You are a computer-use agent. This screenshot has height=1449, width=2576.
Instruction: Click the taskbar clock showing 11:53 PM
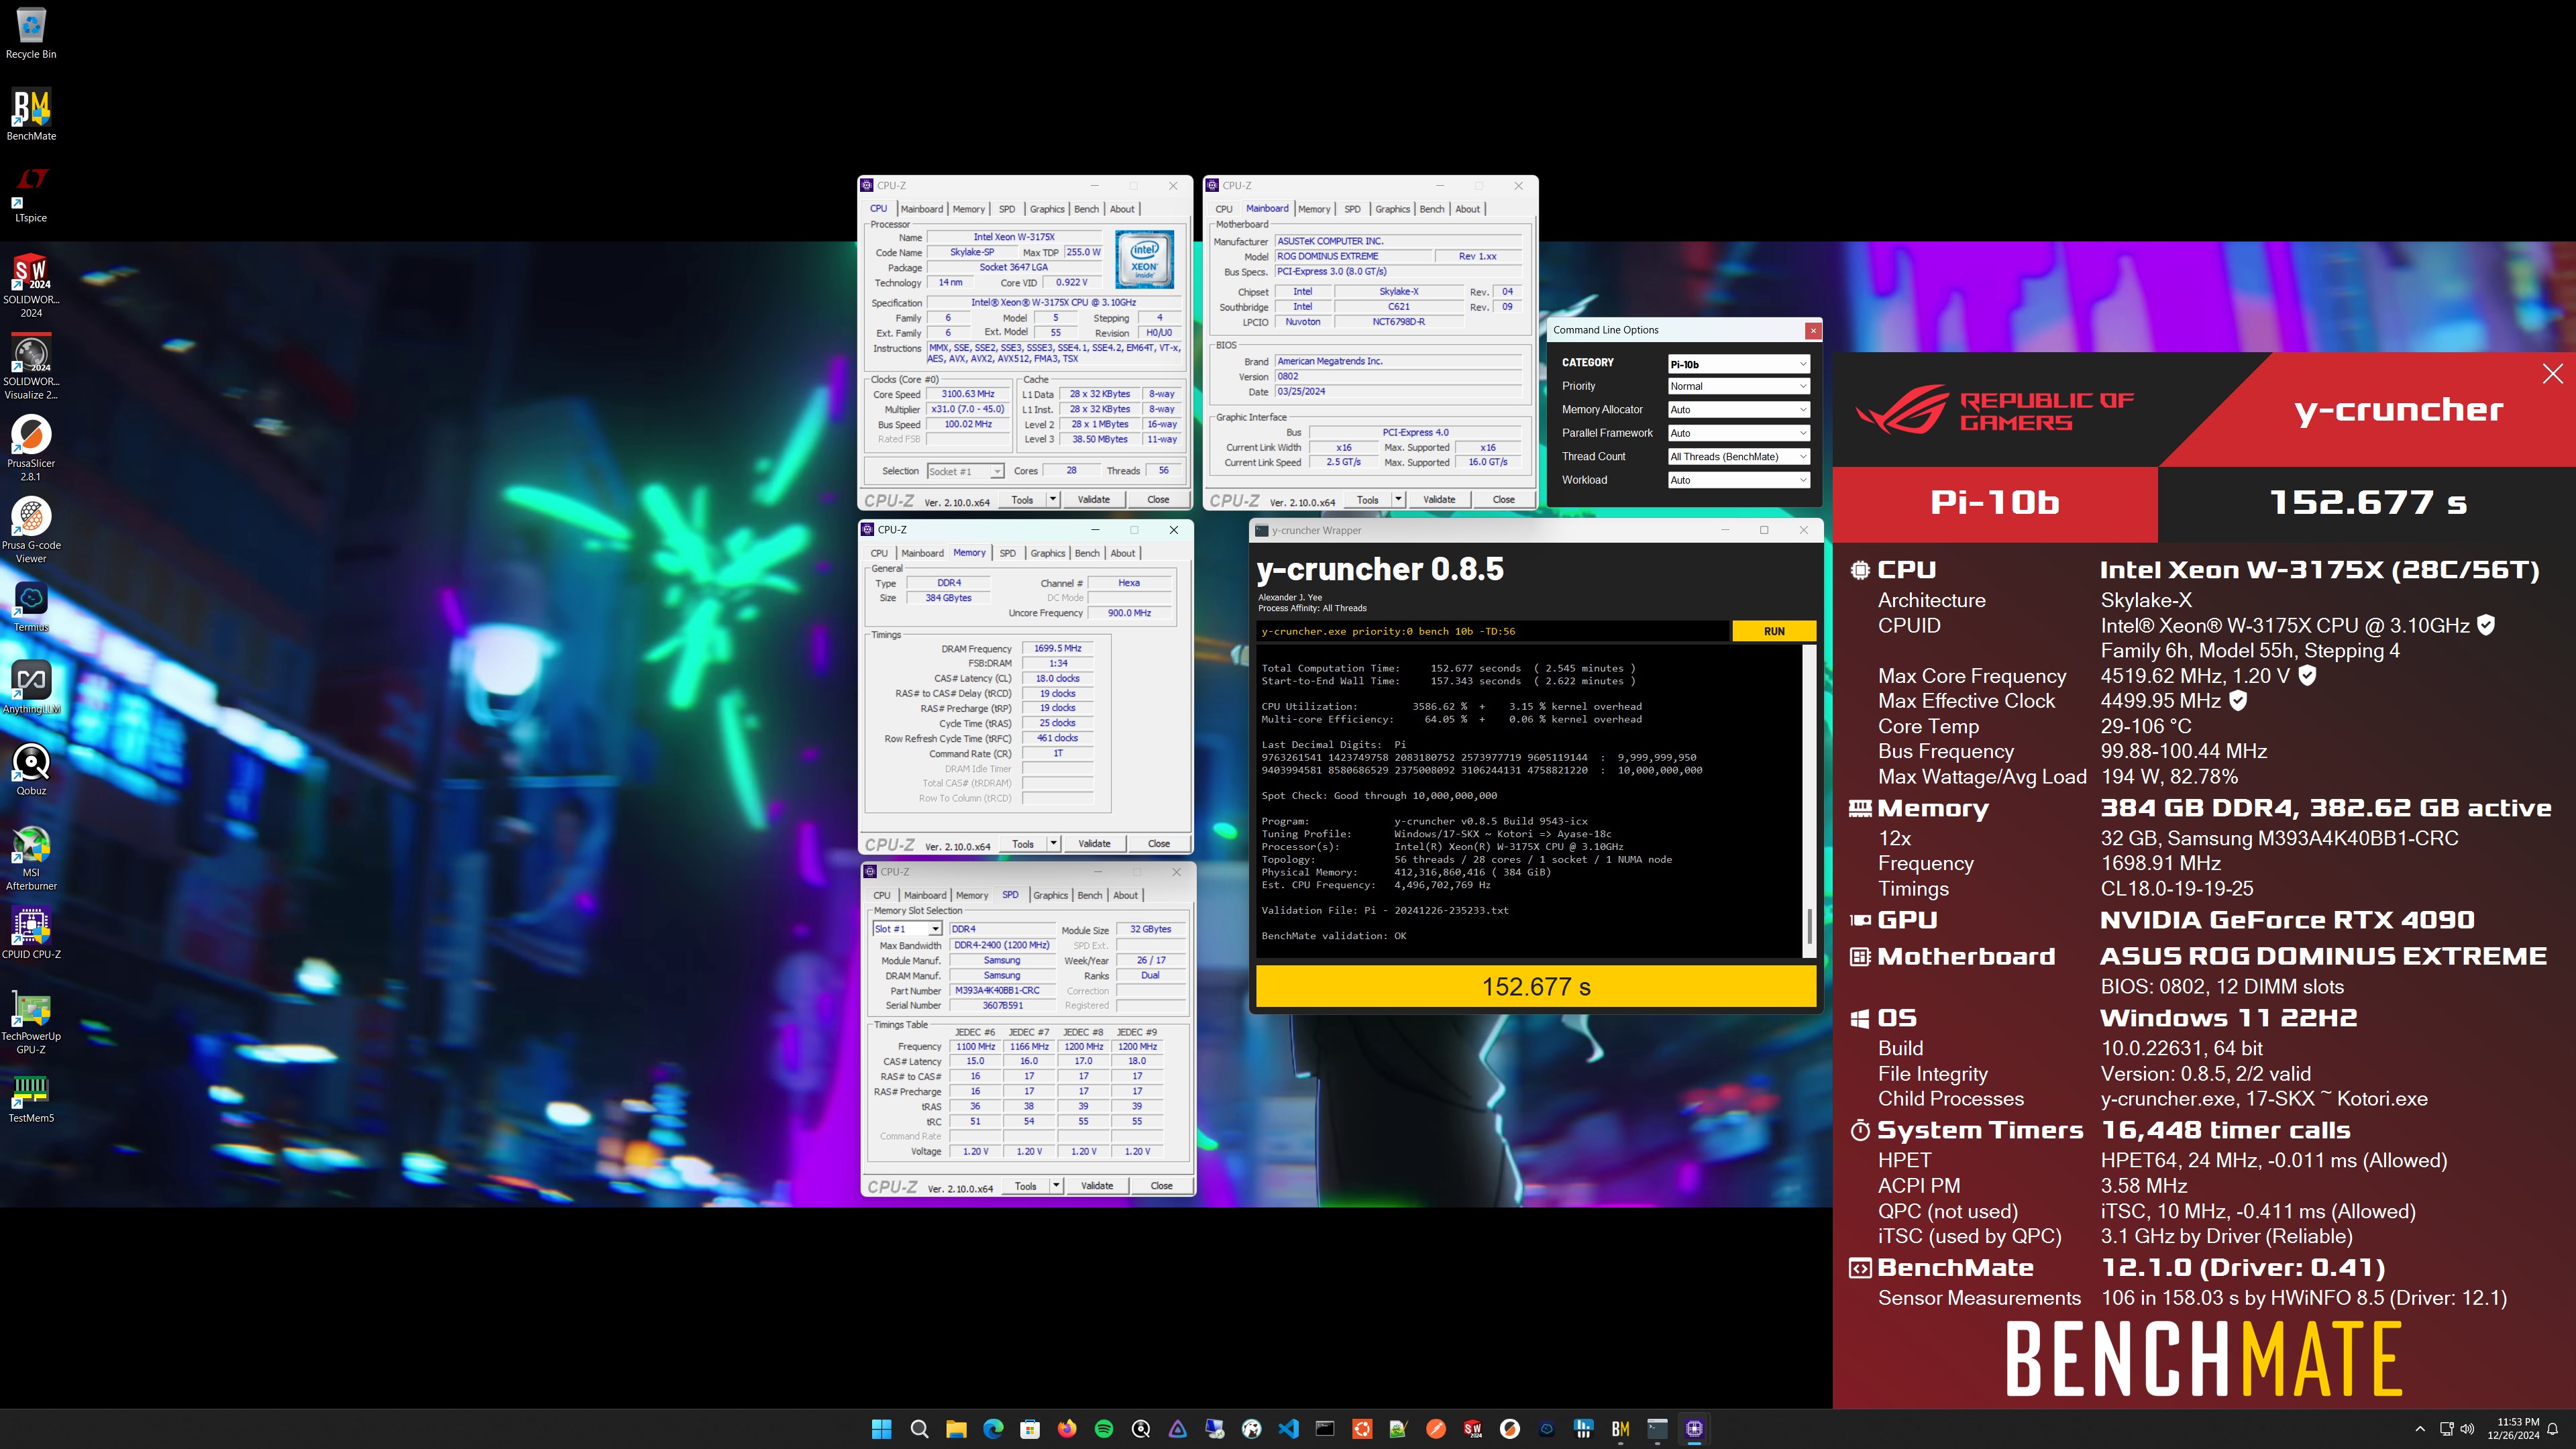click(x=2512, y=1429)
